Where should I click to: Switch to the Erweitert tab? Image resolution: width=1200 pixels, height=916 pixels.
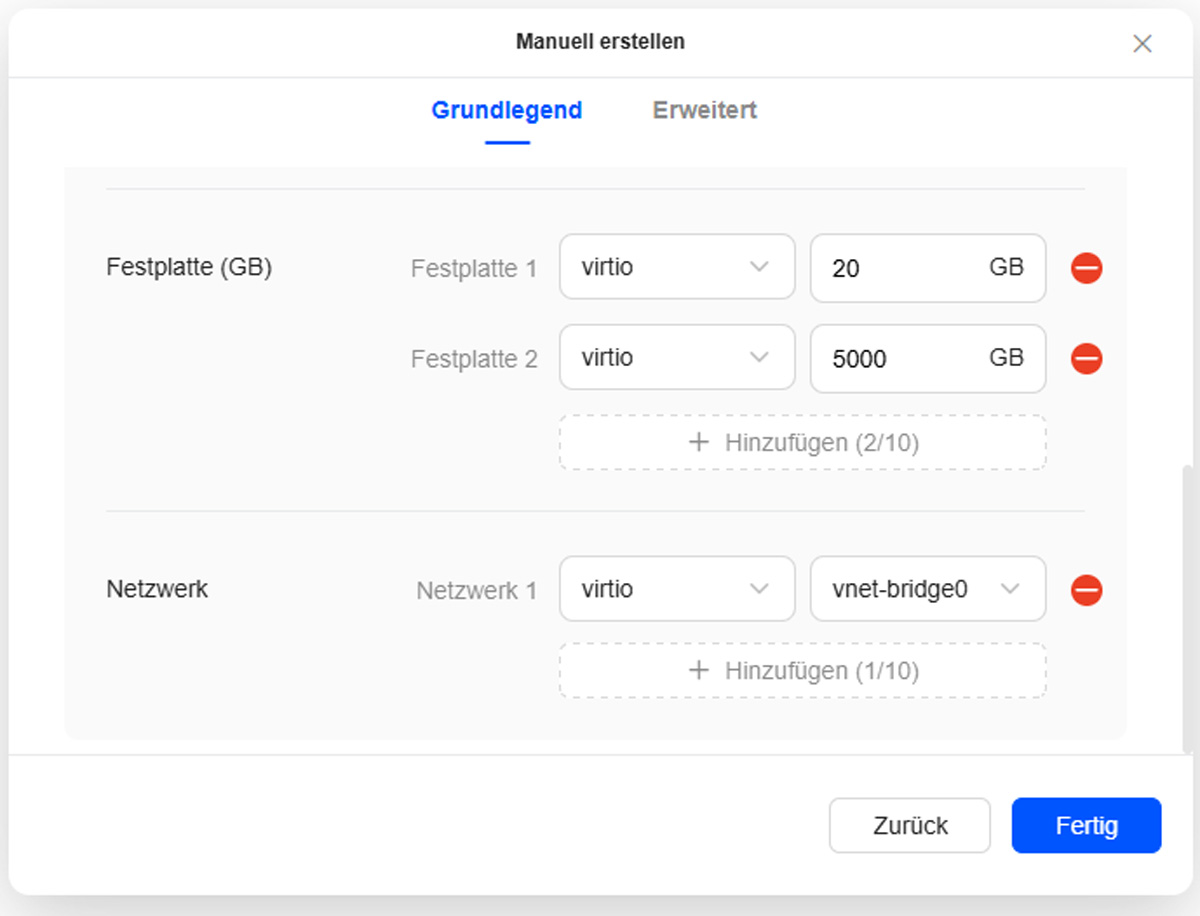coord(704,110)
